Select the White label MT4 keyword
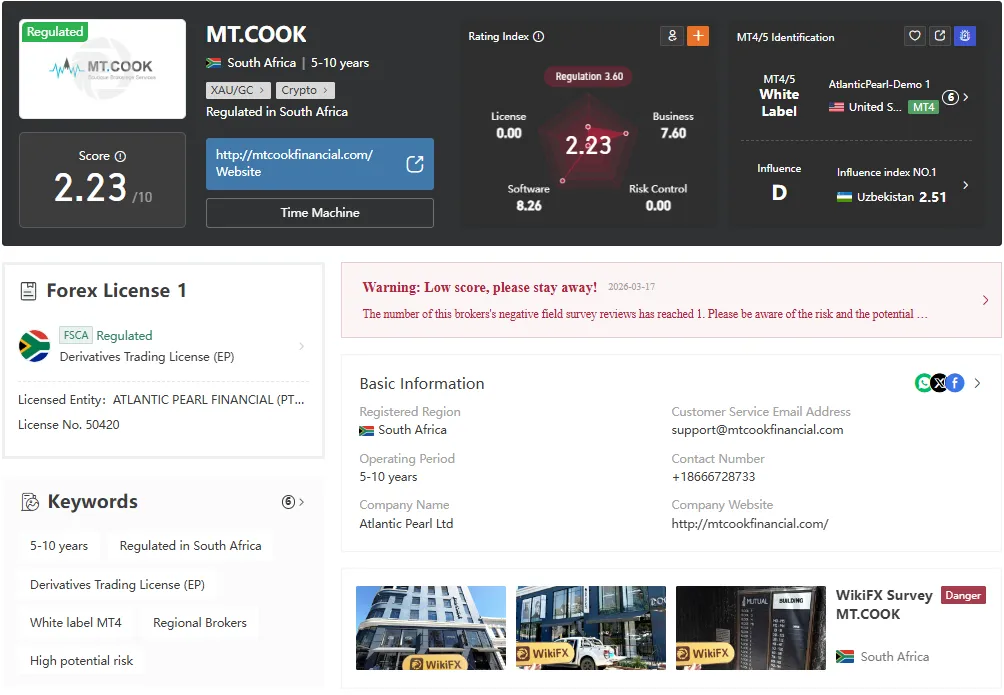1004x695 pixels. 76,623
